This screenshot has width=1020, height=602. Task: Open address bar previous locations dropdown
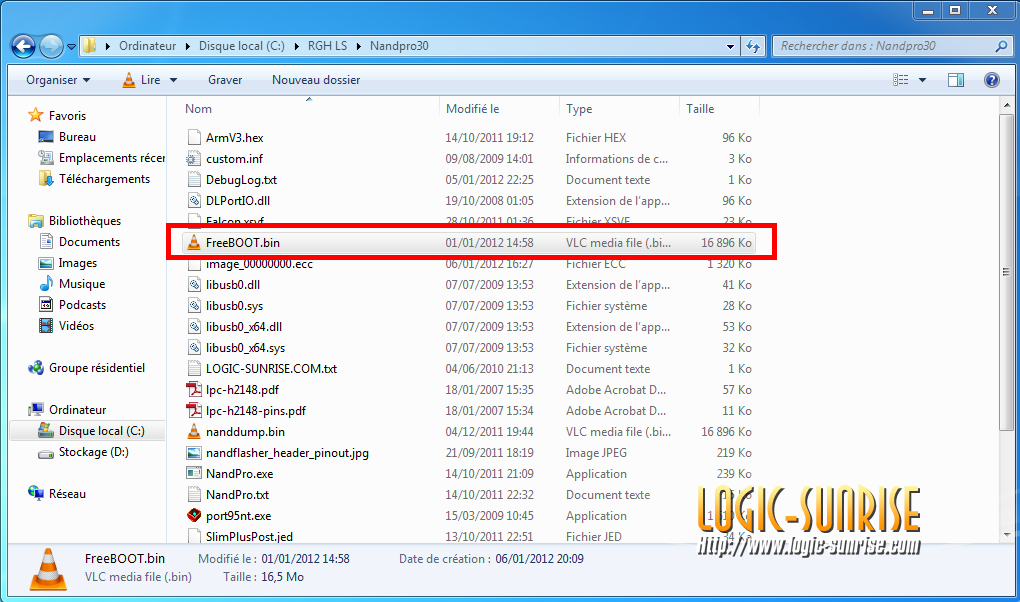pyautogui.click(x=731, y=46)
